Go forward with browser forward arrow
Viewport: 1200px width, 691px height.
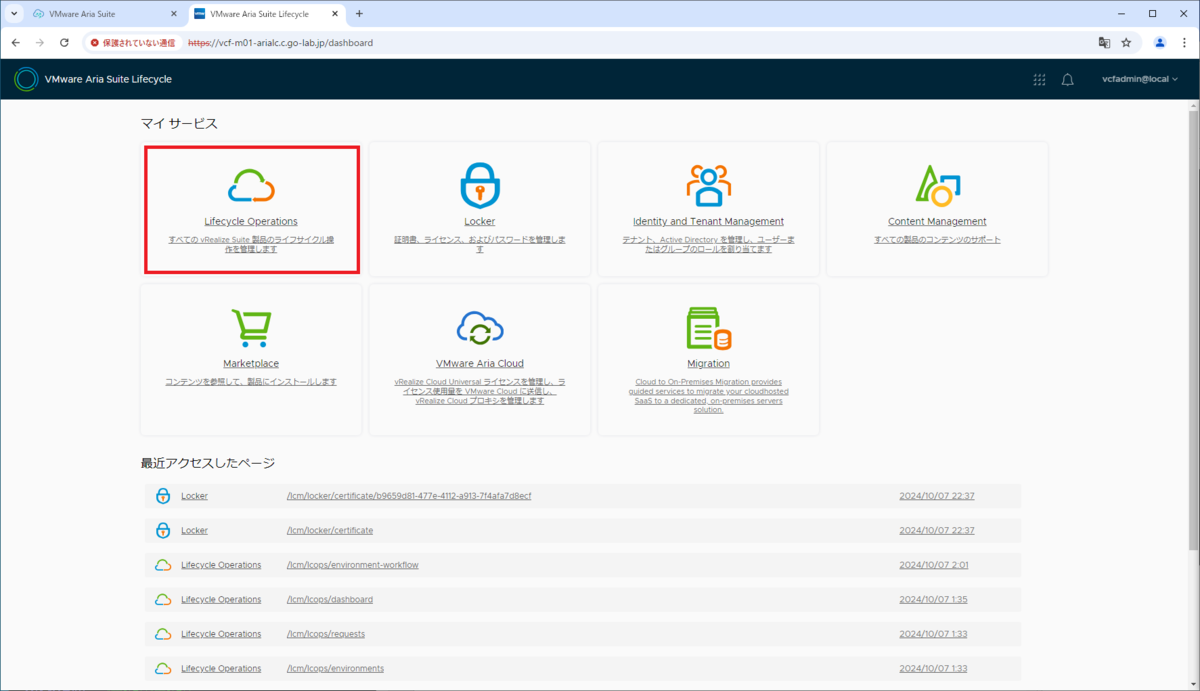tap(40, 43)
